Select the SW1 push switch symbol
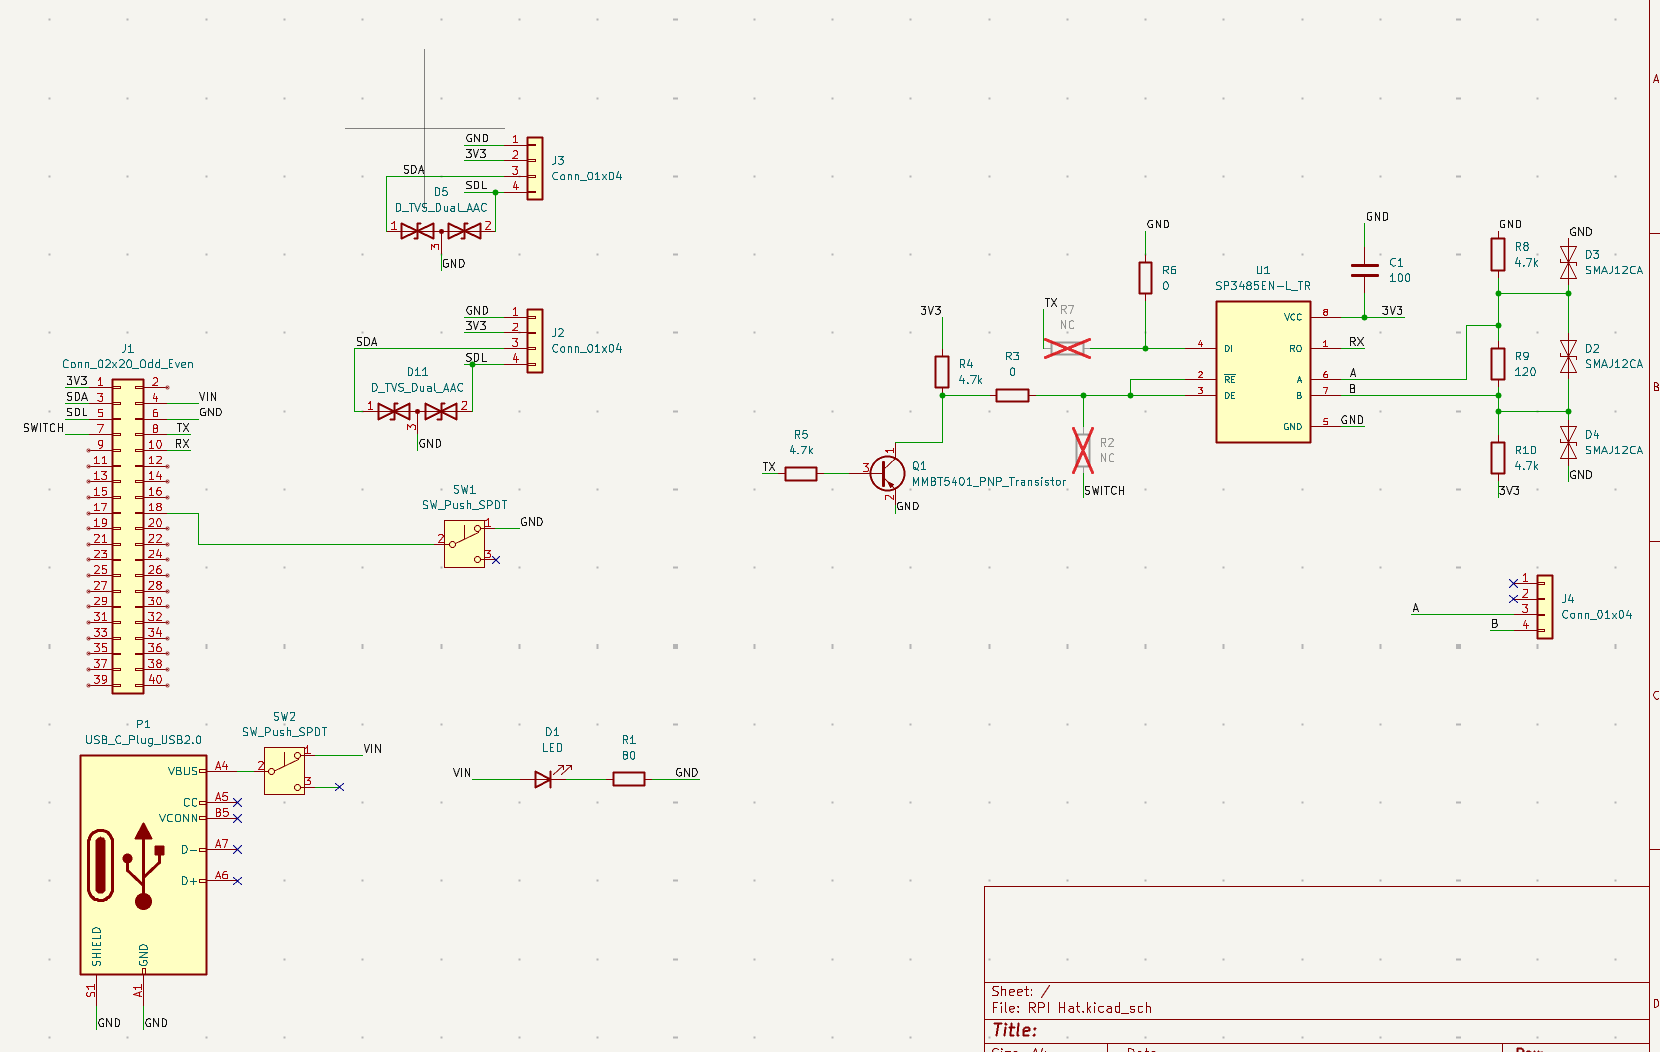Viewport: 1660px width, 1052px height. [x=465, y=544]
